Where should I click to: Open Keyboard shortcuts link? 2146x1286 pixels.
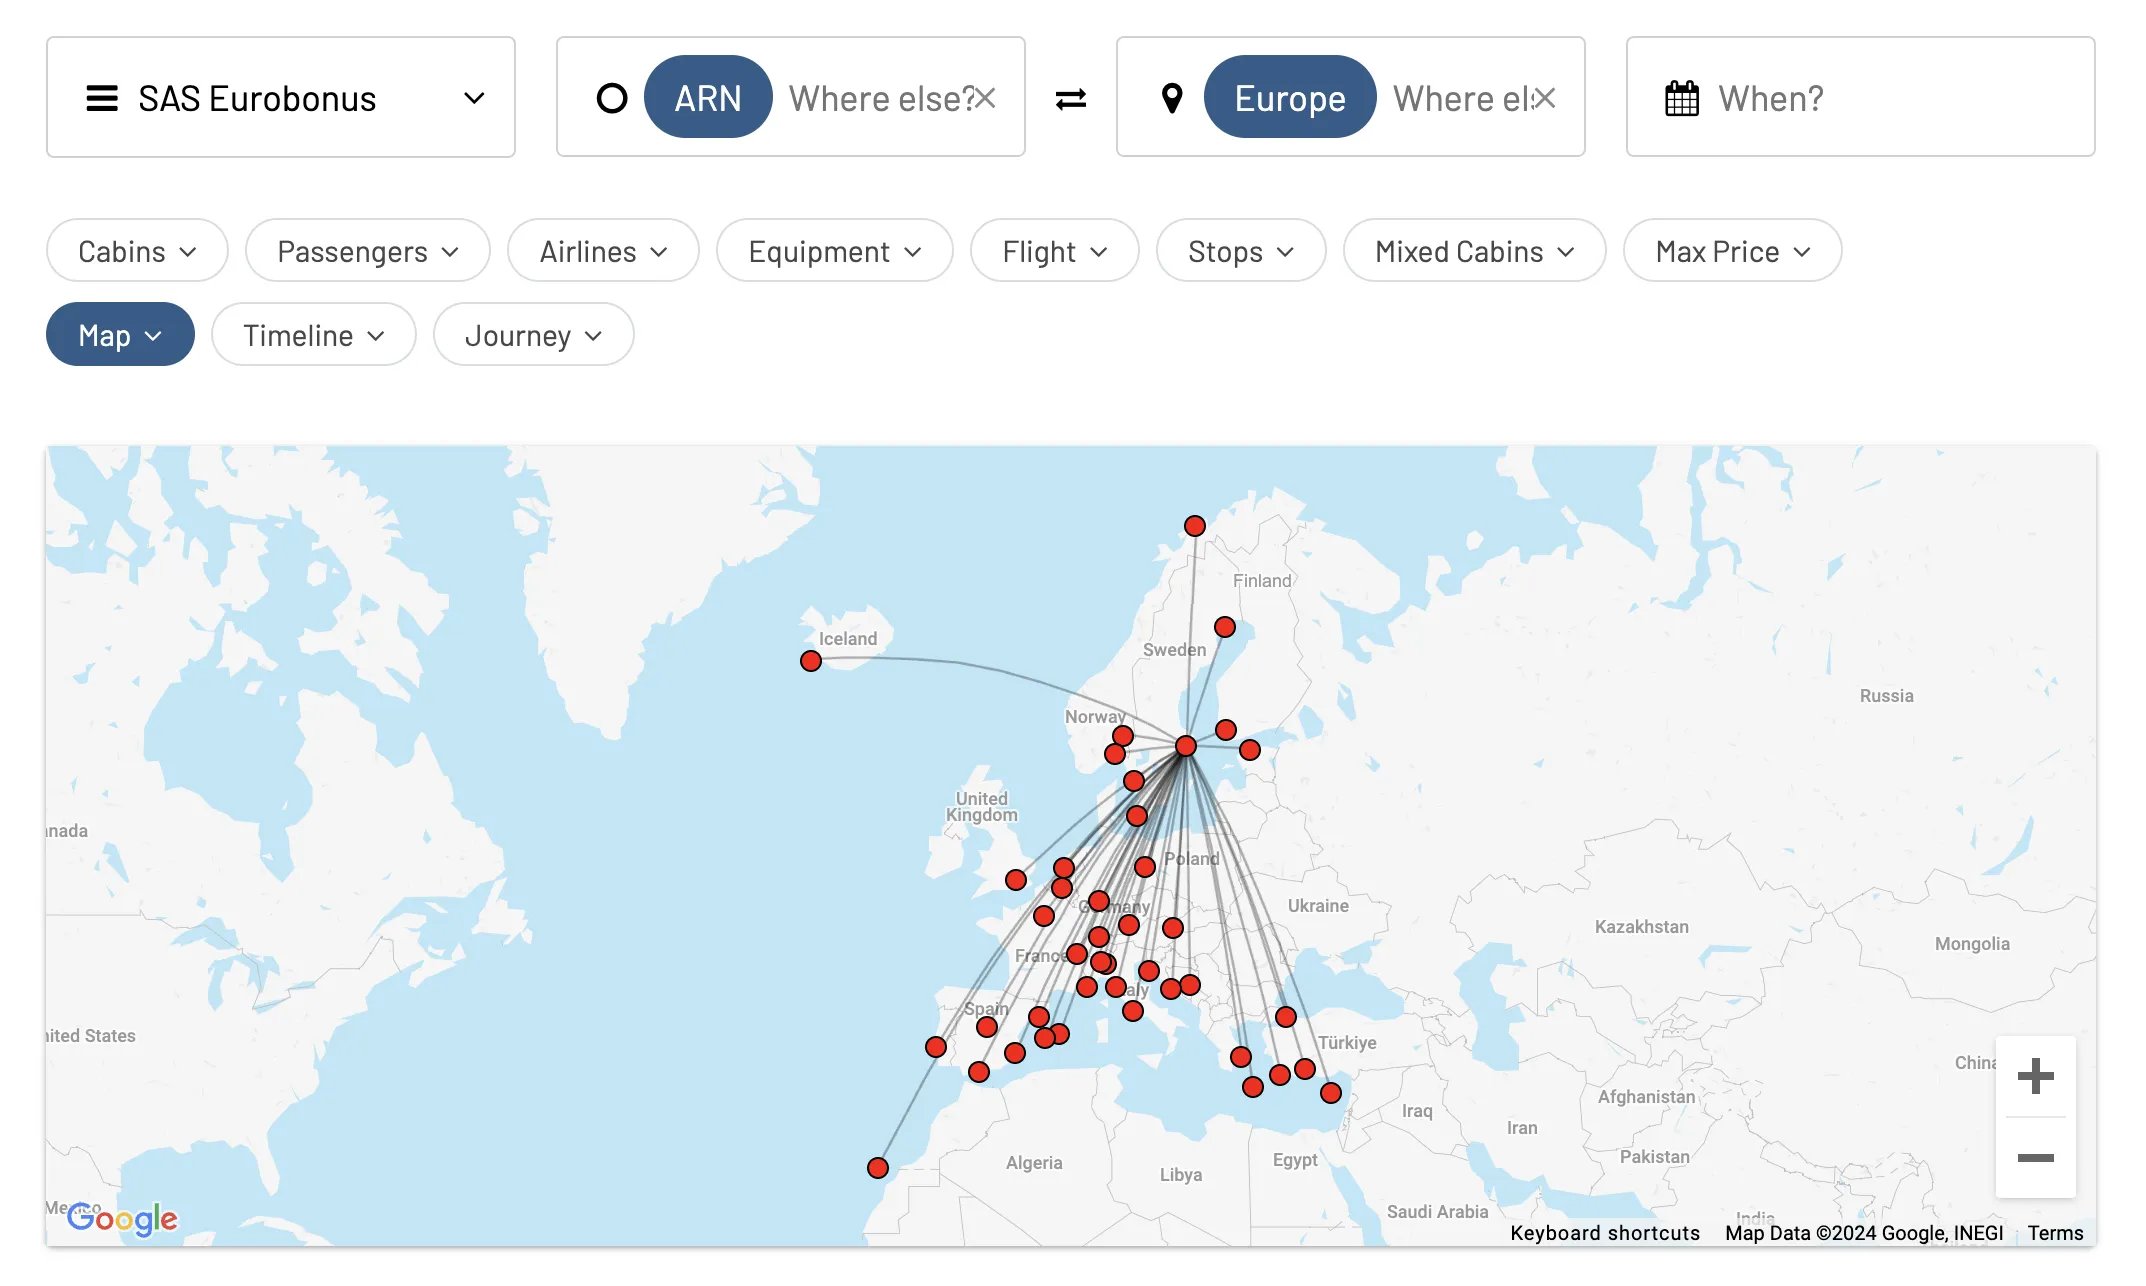(x=1605, y=1233)
